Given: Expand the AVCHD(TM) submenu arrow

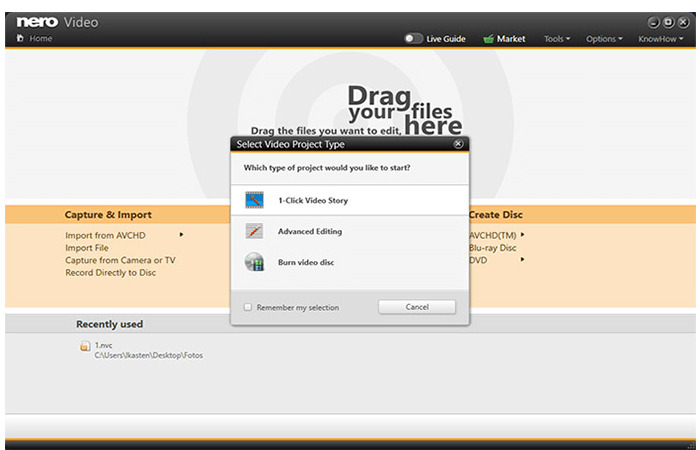Looking at the screenshot, I should 522,234.
